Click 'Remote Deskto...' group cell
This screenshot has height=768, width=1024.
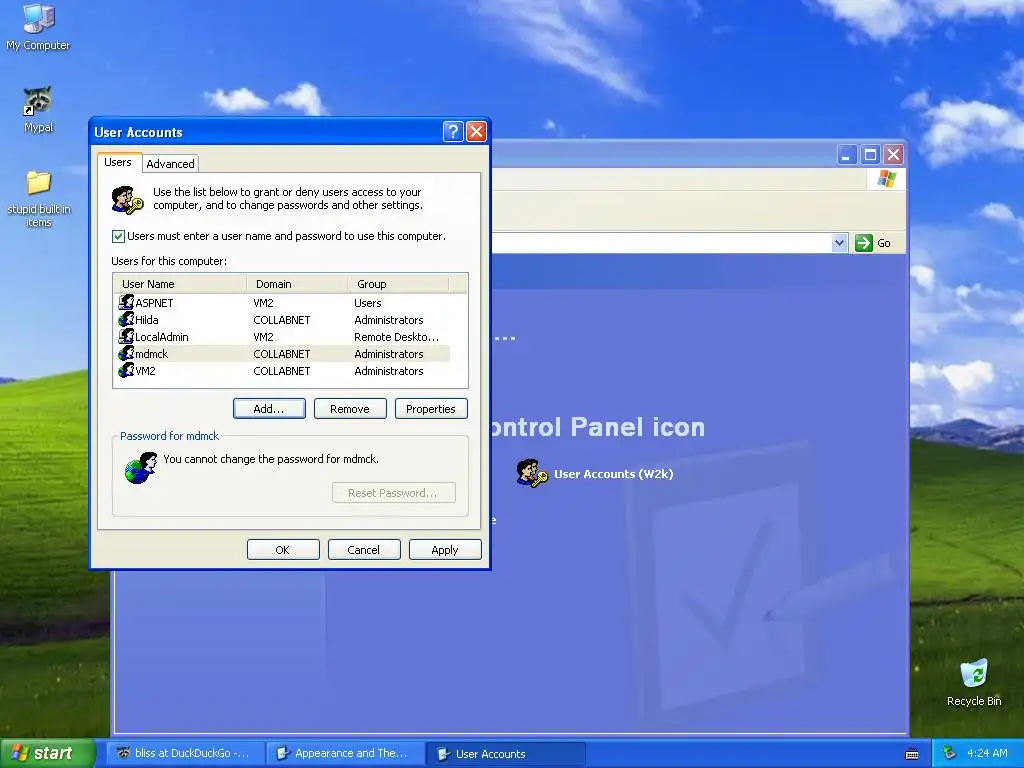(x=396, y=337)
